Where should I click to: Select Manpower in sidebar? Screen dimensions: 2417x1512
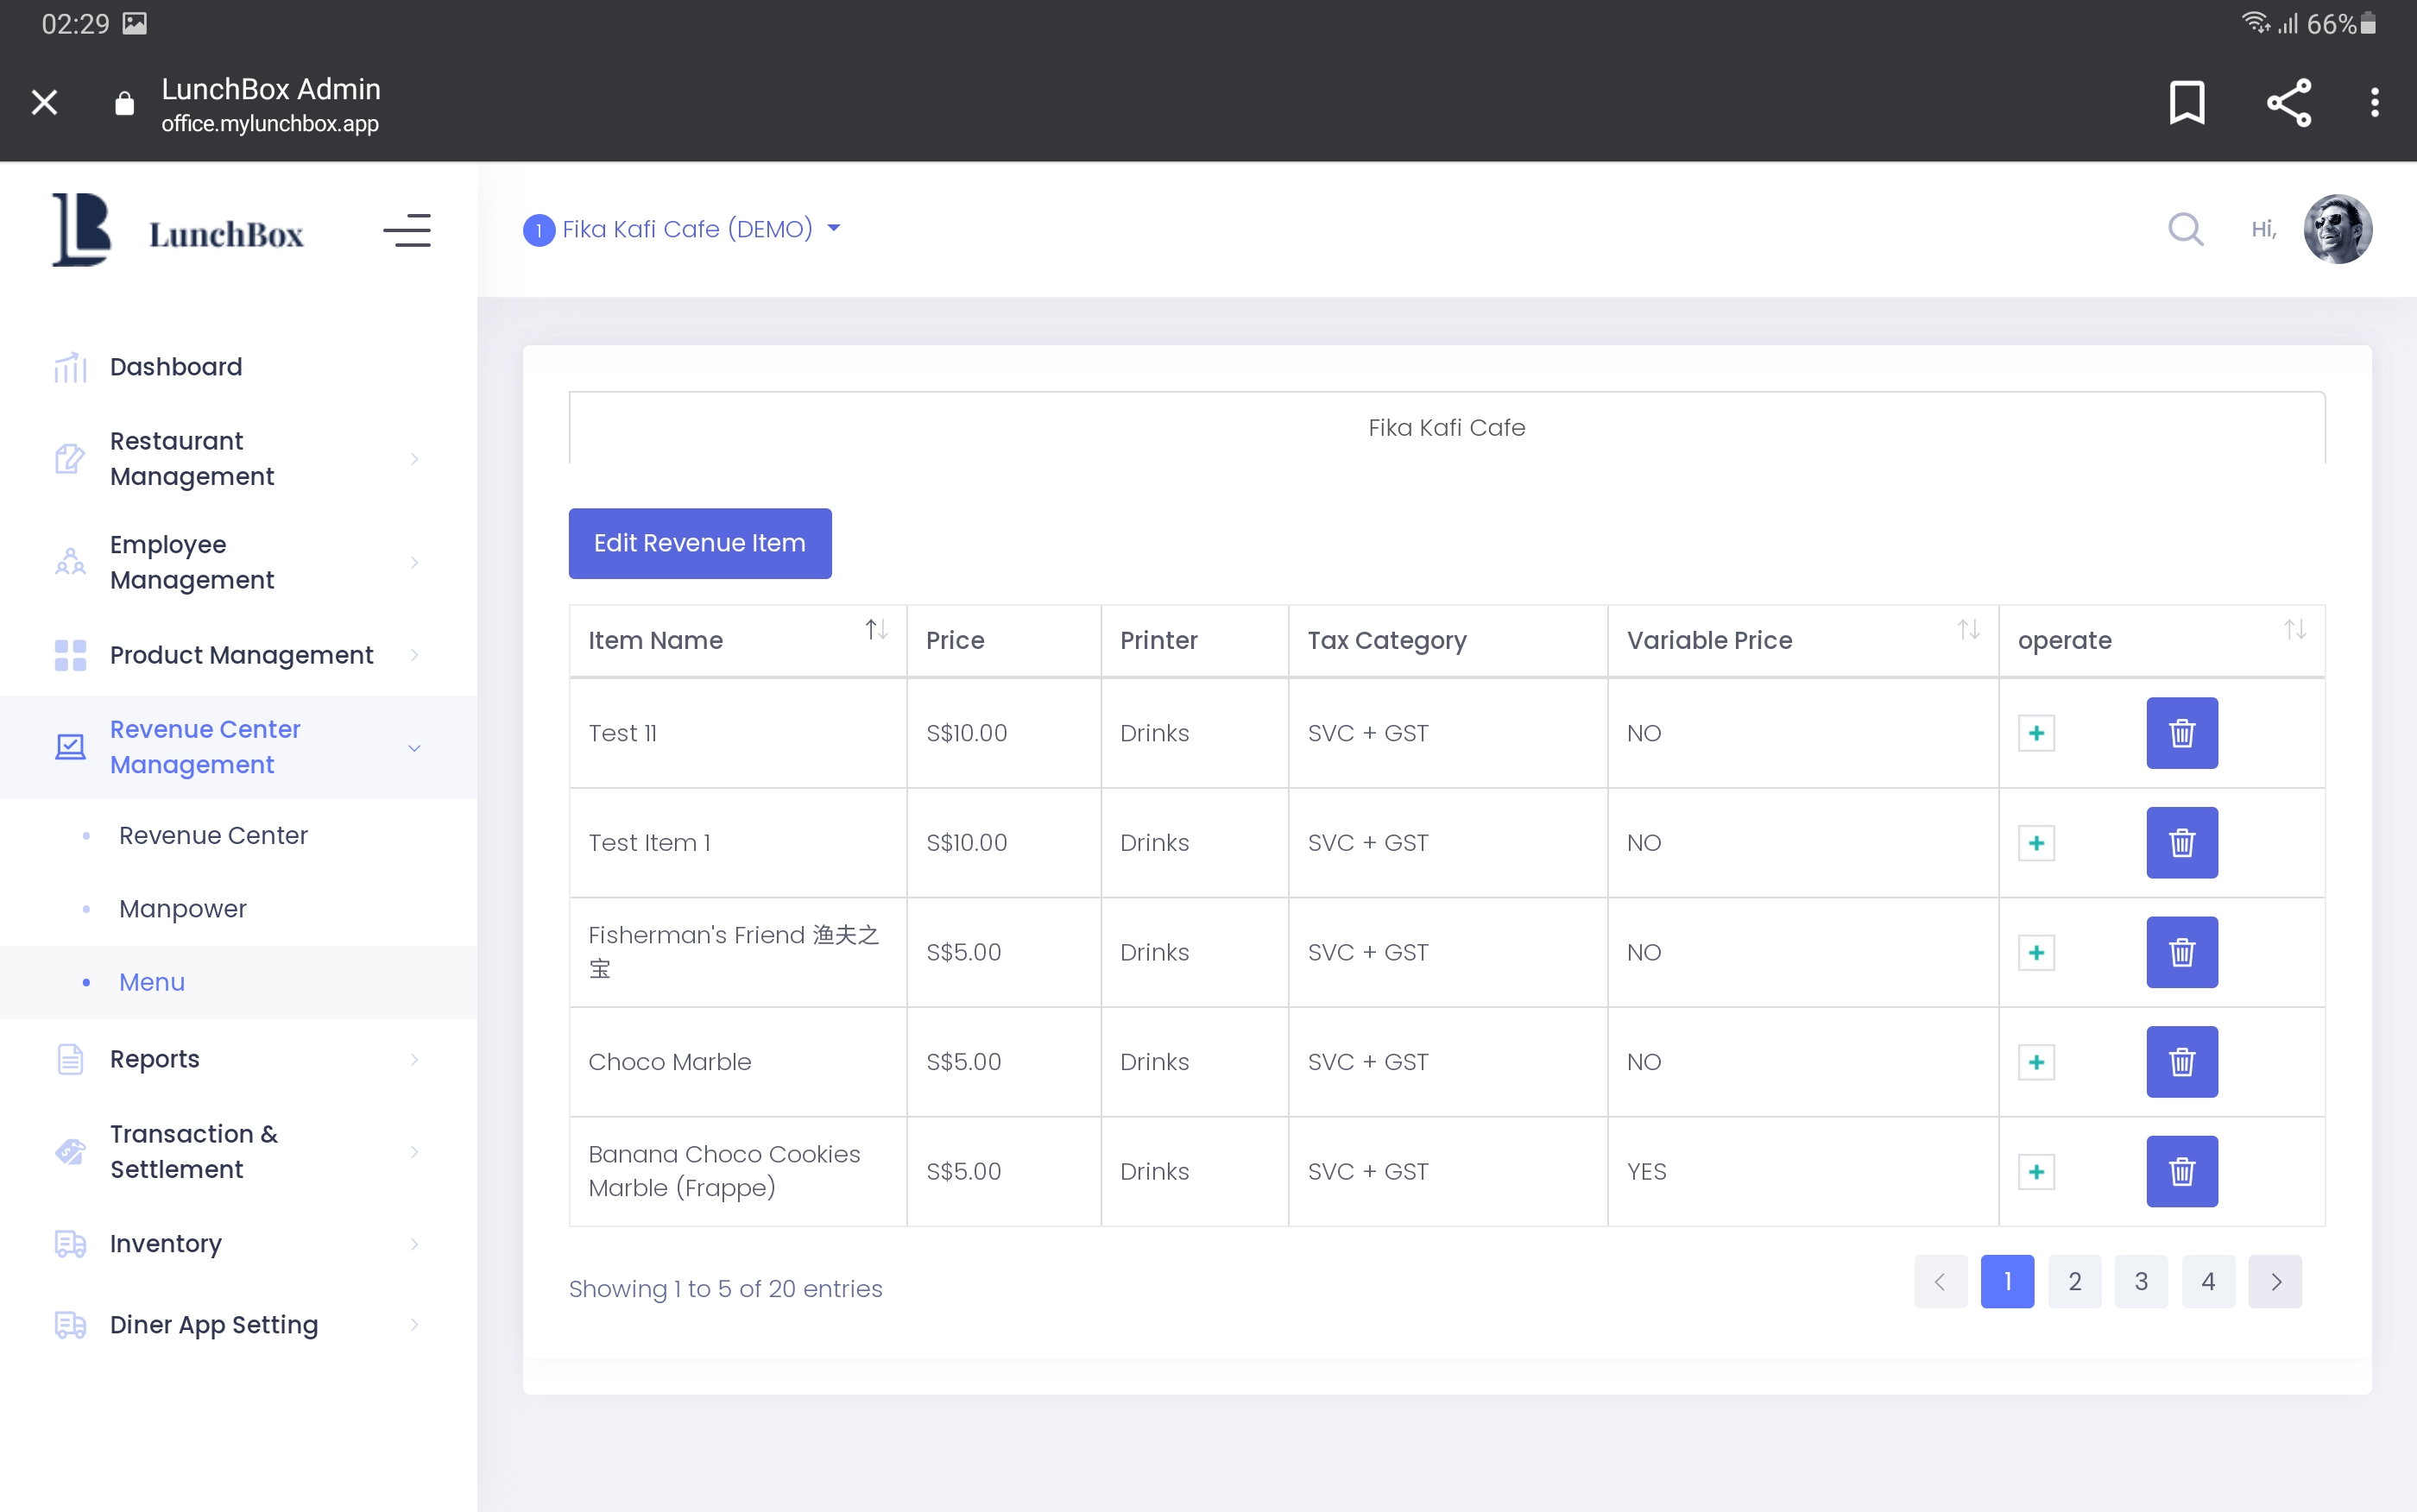pyautogui.click(x=182, y=908)
